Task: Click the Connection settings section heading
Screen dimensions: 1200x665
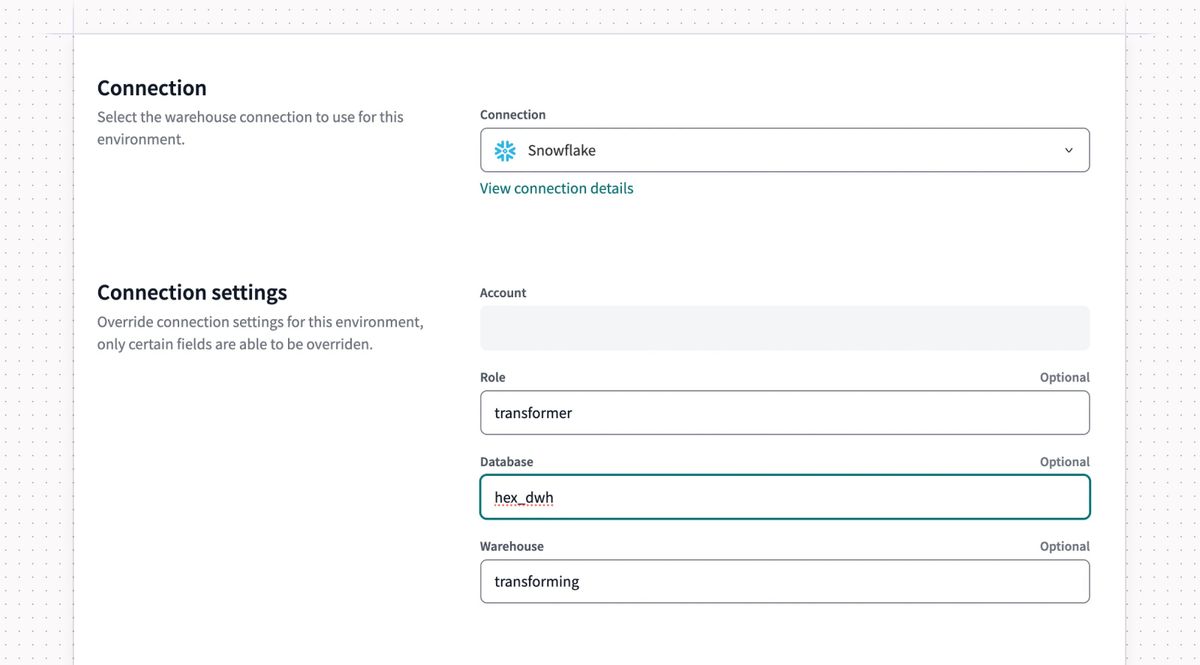Action: [192, 292]
